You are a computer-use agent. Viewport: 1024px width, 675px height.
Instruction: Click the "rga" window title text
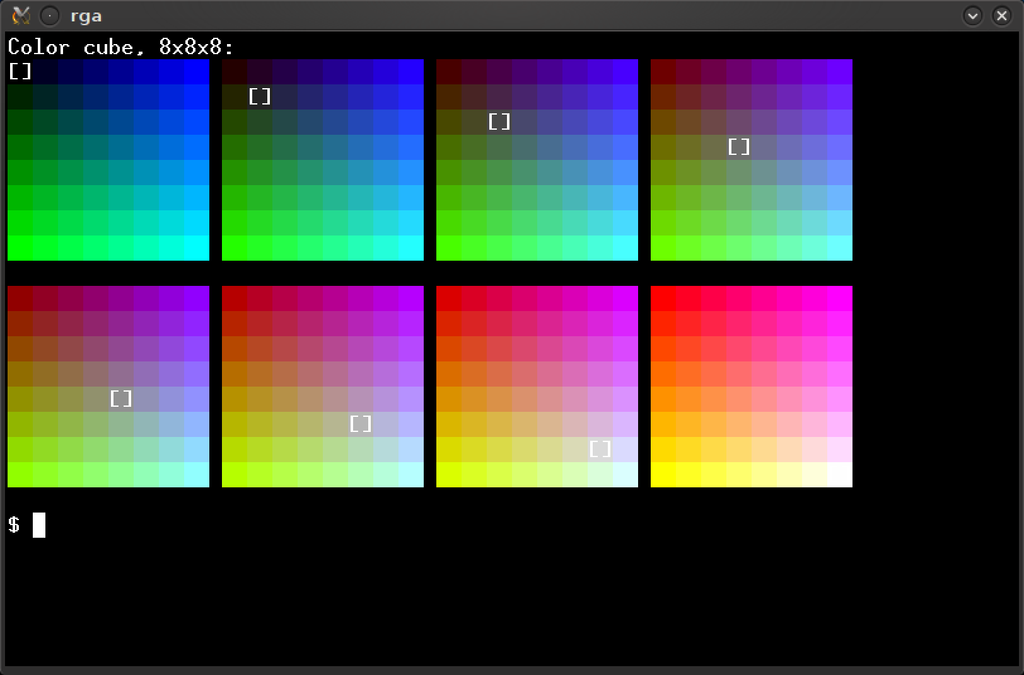86,16
